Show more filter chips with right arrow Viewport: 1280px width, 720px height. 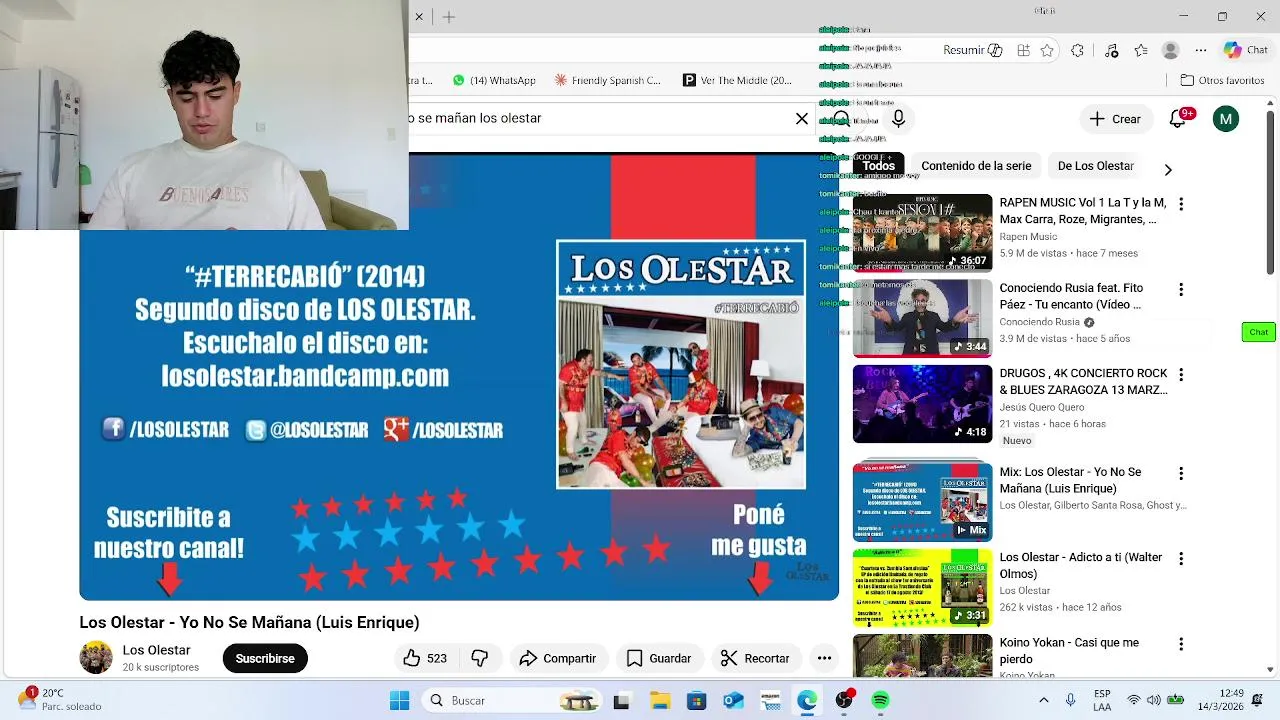point(1167,169)
